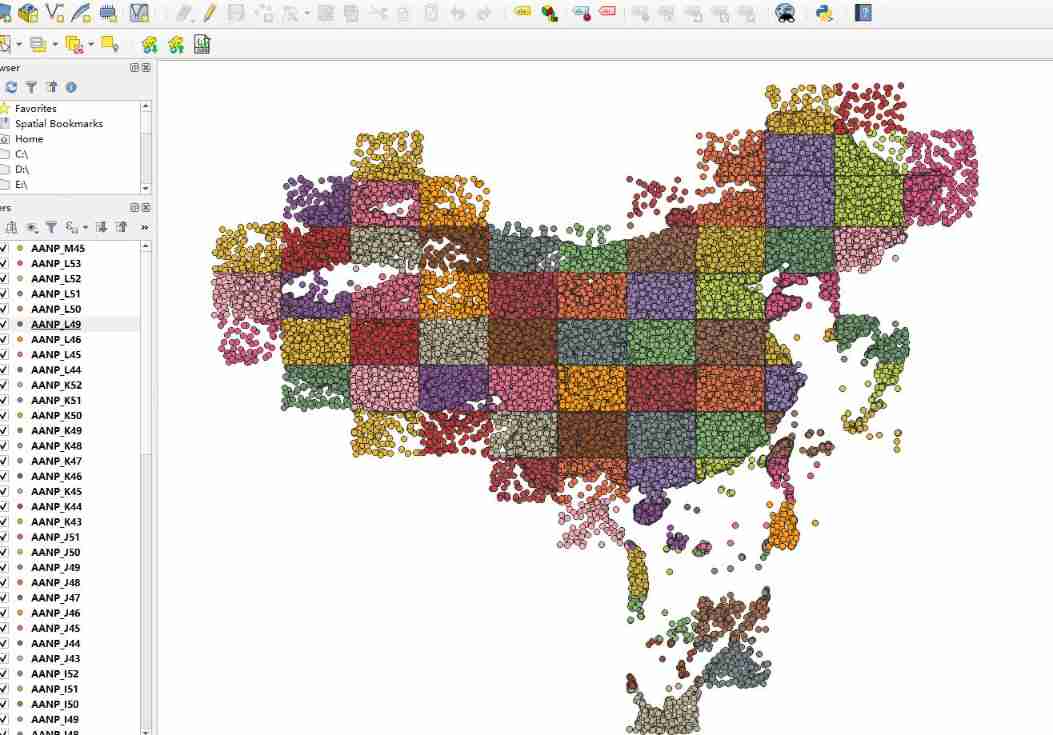Viewport: 1053px width, 735px height.
Task: Click the diagram options pie-chart icon
Action: [550, 13]
